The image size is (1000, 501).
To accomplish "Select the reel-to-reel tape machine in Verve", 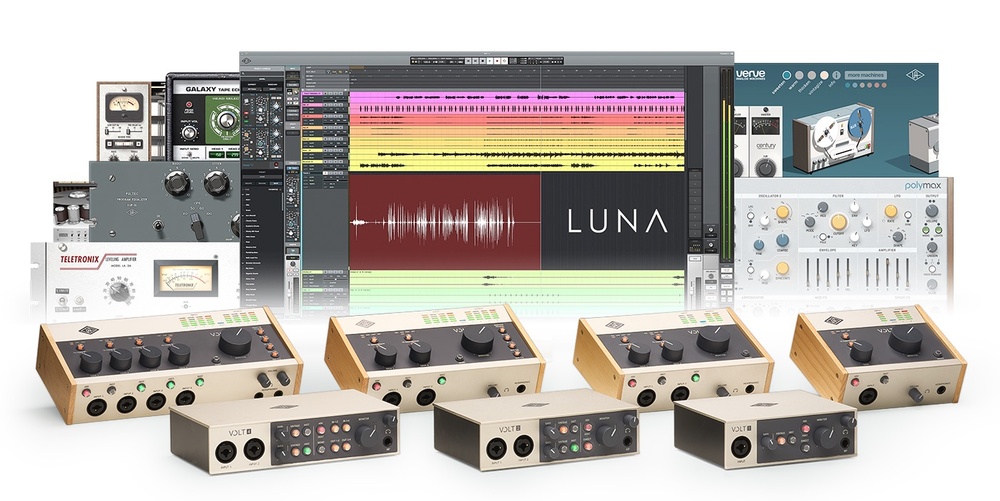I will click(831, 139).
